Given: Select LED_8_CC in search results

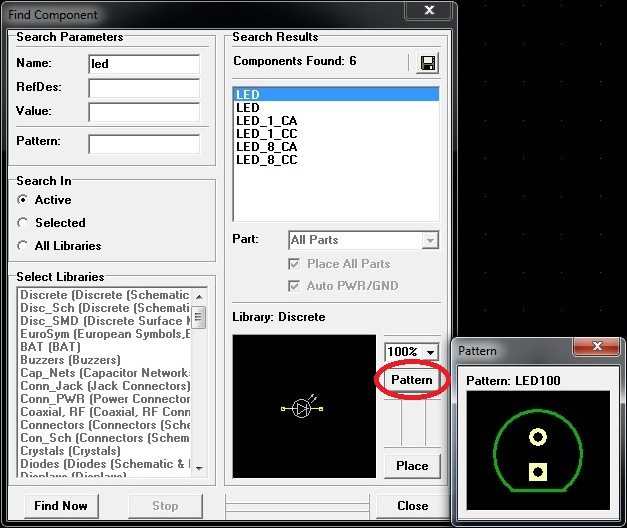Looking at the screenshot, I should click(266, 160).
